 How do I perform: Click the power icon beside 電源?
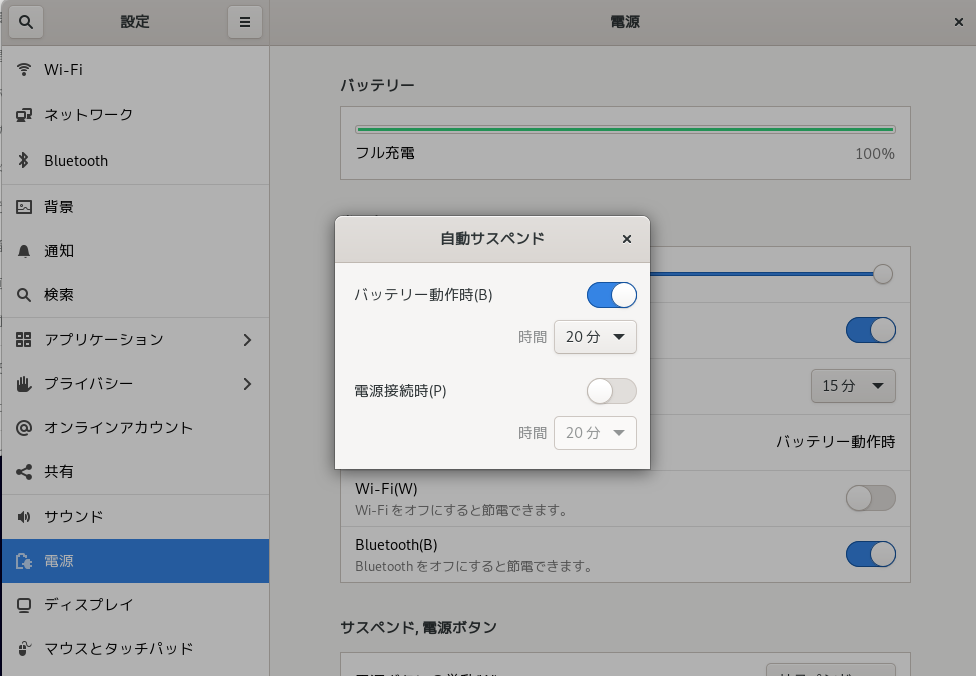(24, 561)
